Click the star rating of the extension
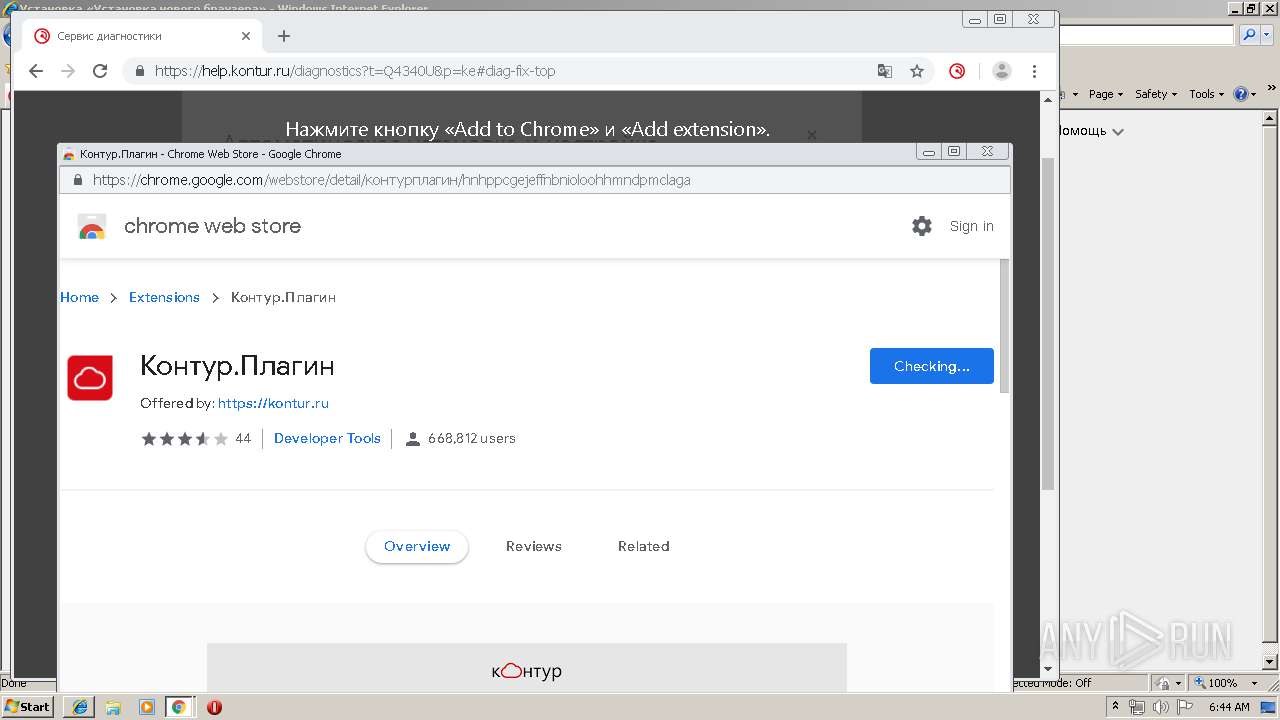 [185, 438]
